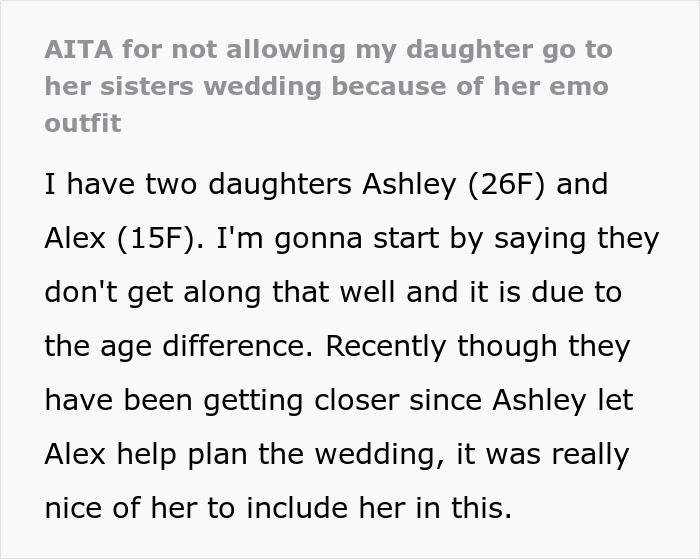The width and height of the screenshot is (700, 559).
Task: Click the word 'saying' in the paragraph
Action: [540, 240]
